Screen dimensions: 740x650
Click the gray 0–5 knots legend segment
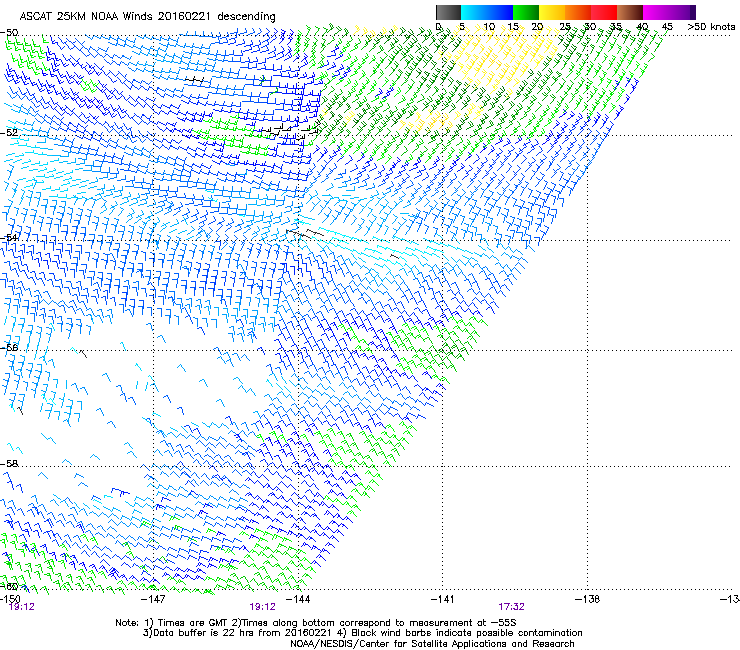(448, 12)
